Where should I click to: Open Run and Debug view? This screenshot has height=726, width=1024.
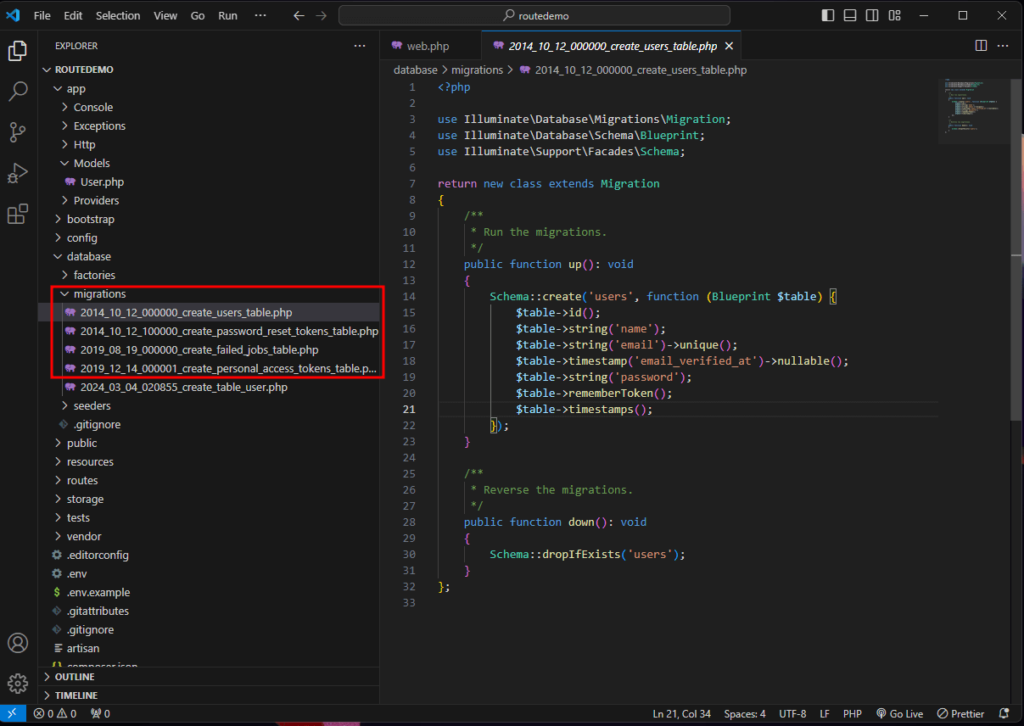pyautogui.click(x=18, y=173)
